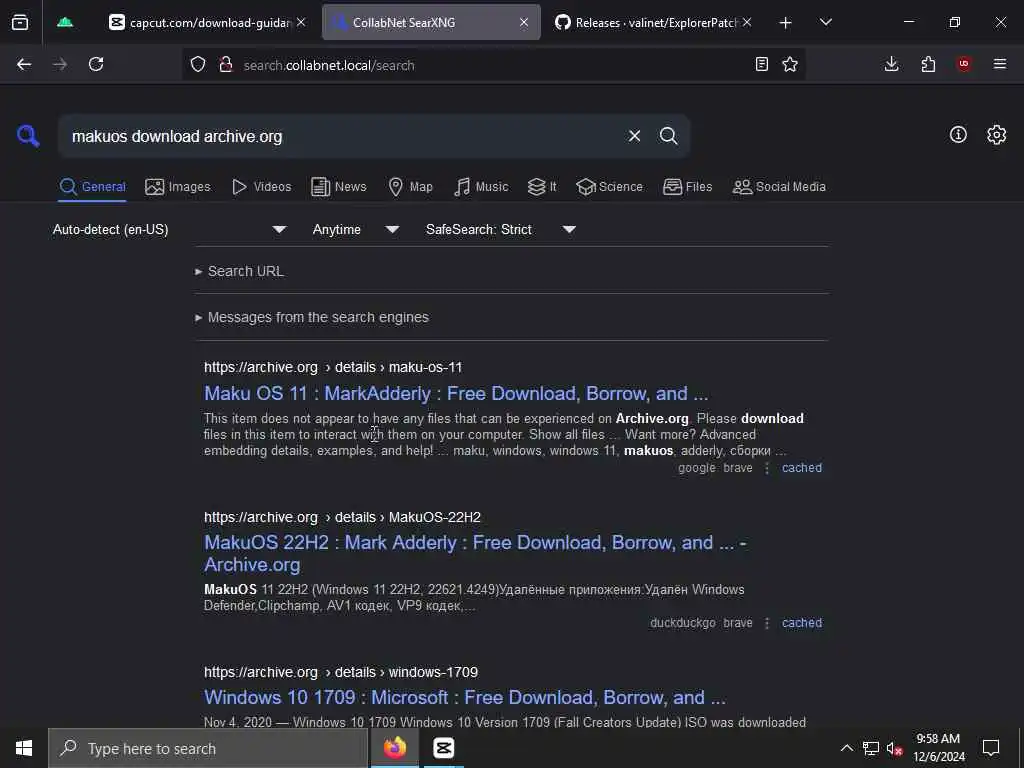1024x768 pixels.
Task: Open the taskbar clock and date
Action: coord(938,748)
